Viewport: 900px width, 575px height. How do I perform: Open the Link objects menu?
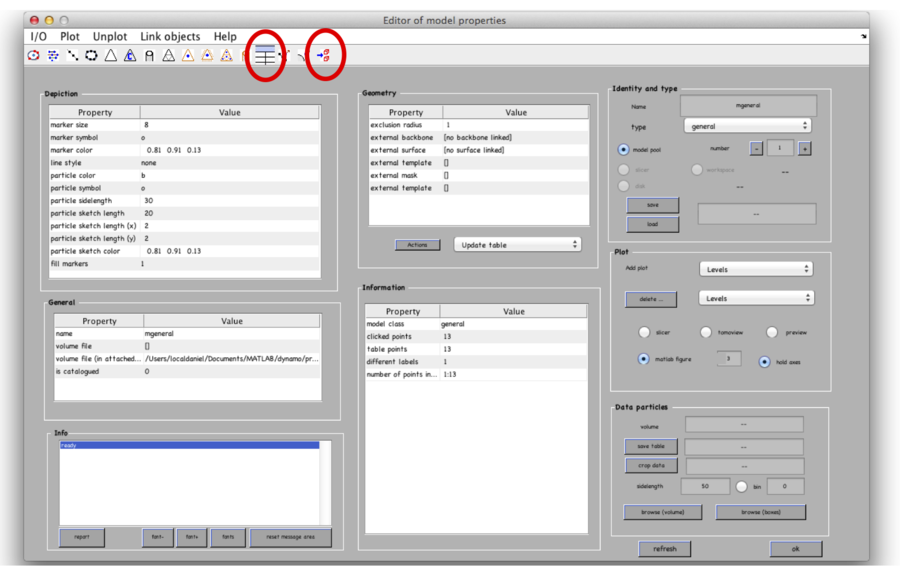tap(170, 36)
